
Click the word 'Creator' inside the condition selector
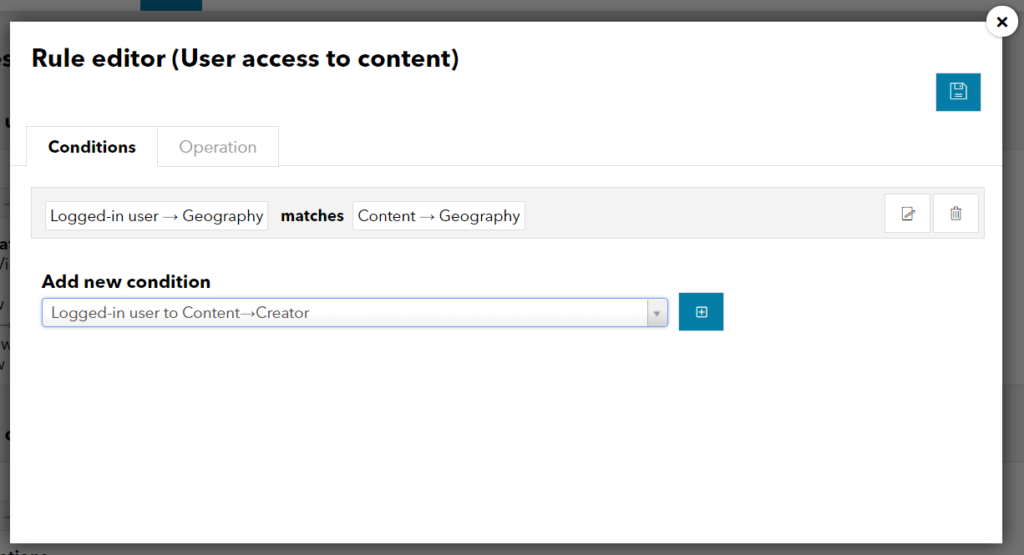[282, 313]
